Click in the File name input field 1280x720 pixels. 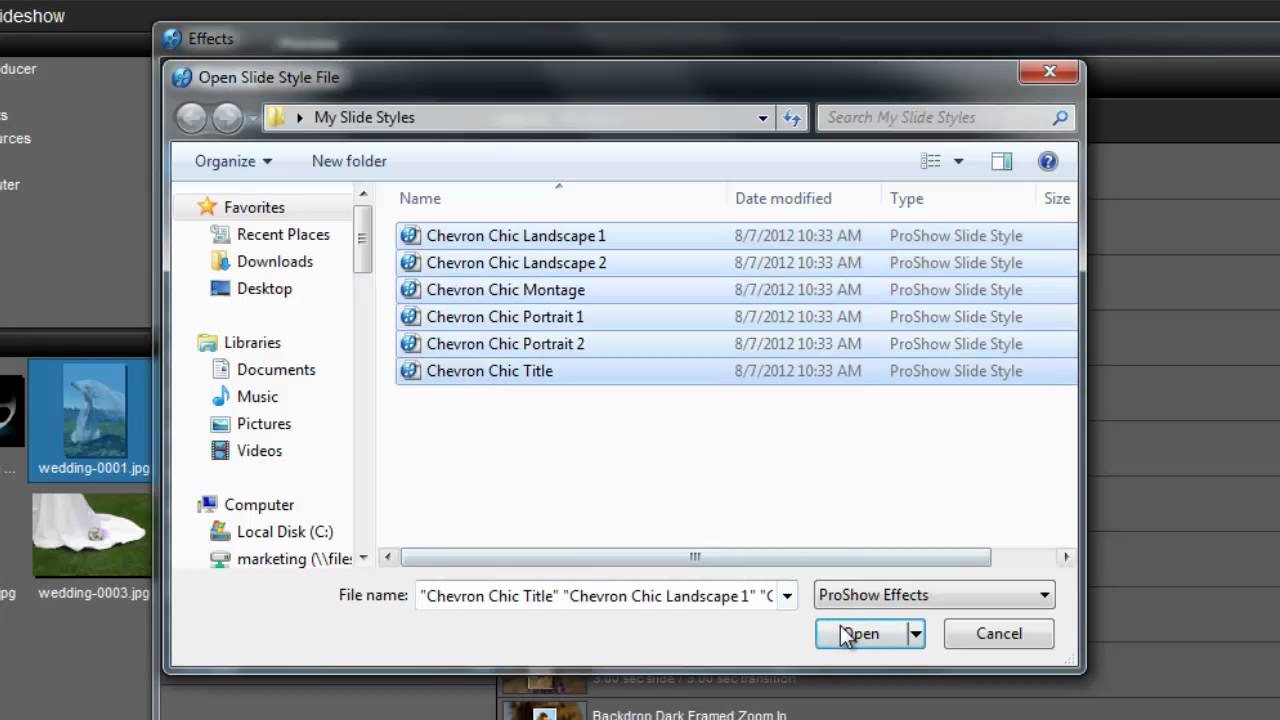[x=596, y=595]
